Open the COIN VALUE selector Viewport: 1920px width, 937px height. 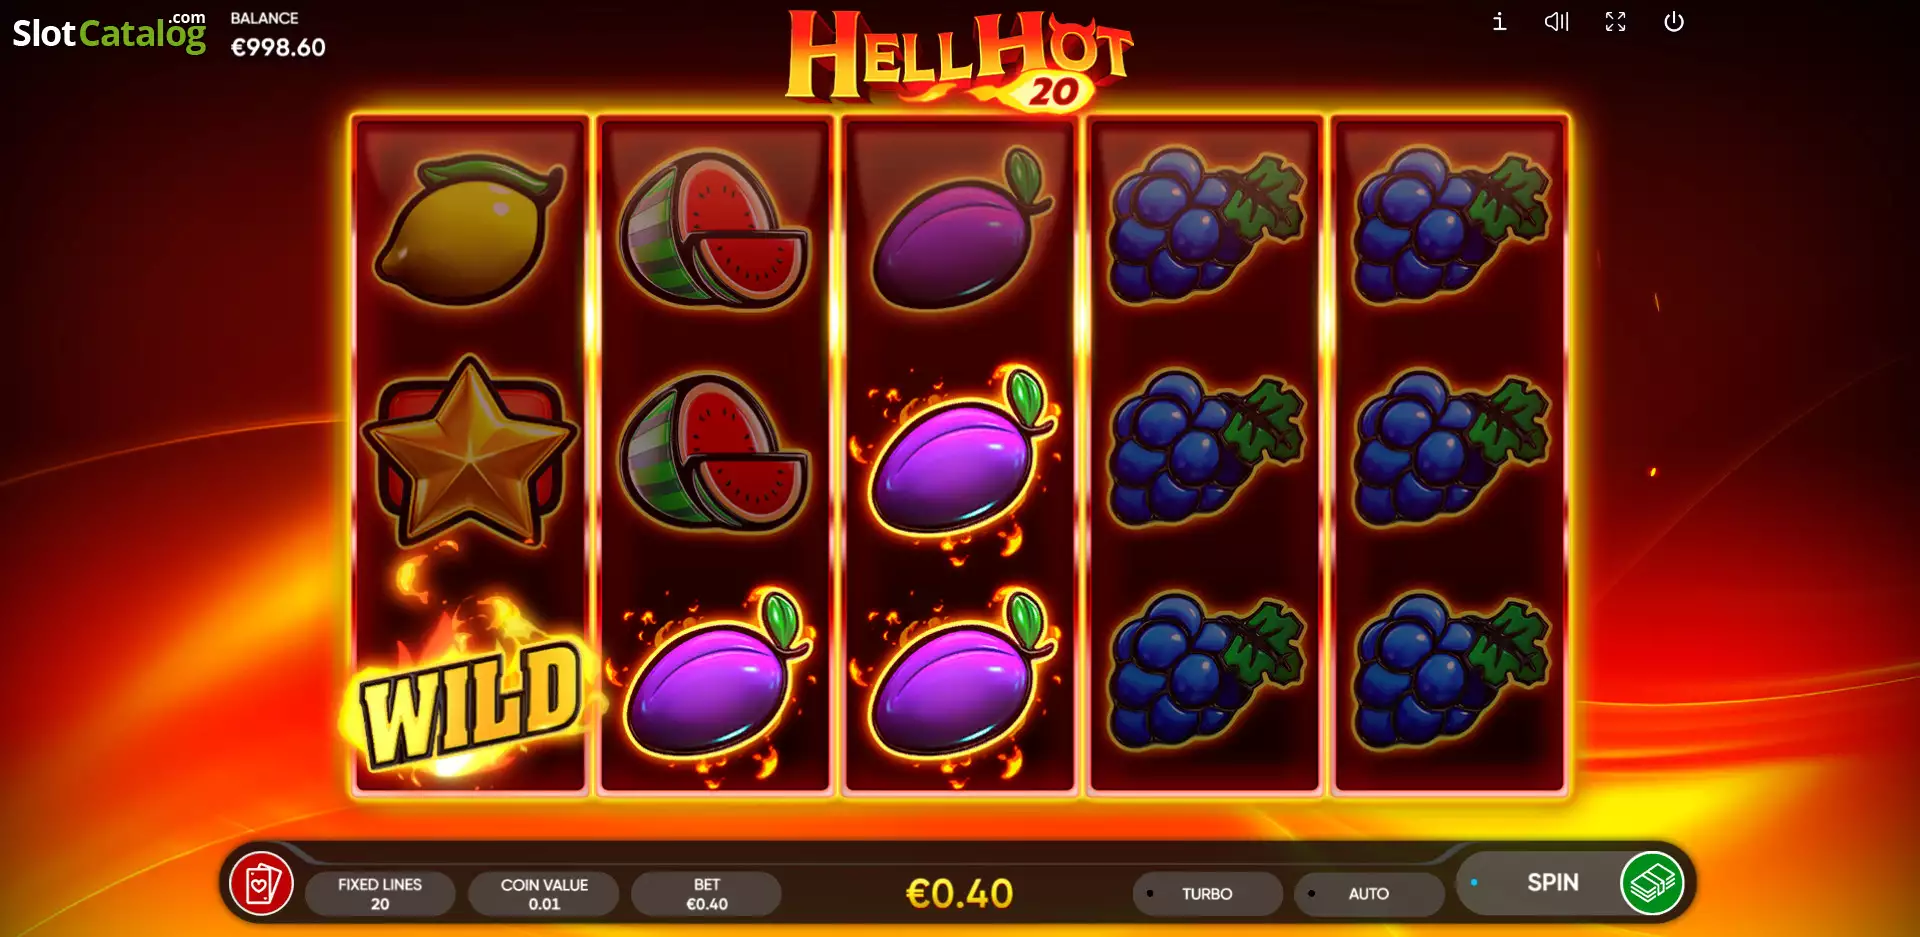pos(544,893)
